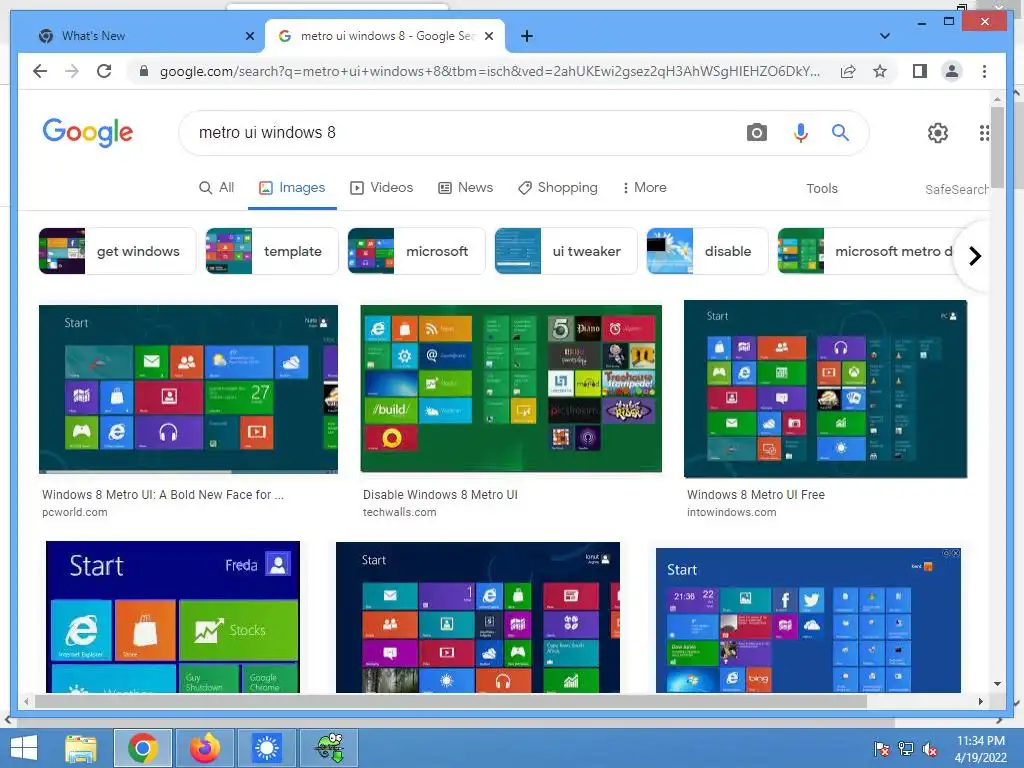Close the metro ui windows 8 tab
Image resolution: width=1024 pixels, height=768 pixels.
(488, 36)
